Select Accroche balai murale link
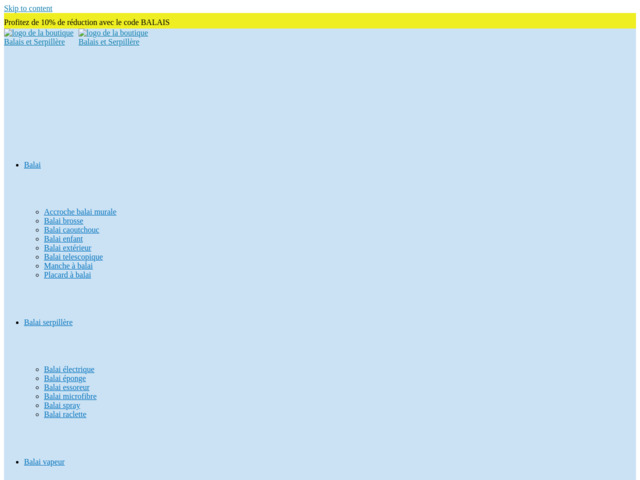640x480 pixels. (x=80, y=212)
